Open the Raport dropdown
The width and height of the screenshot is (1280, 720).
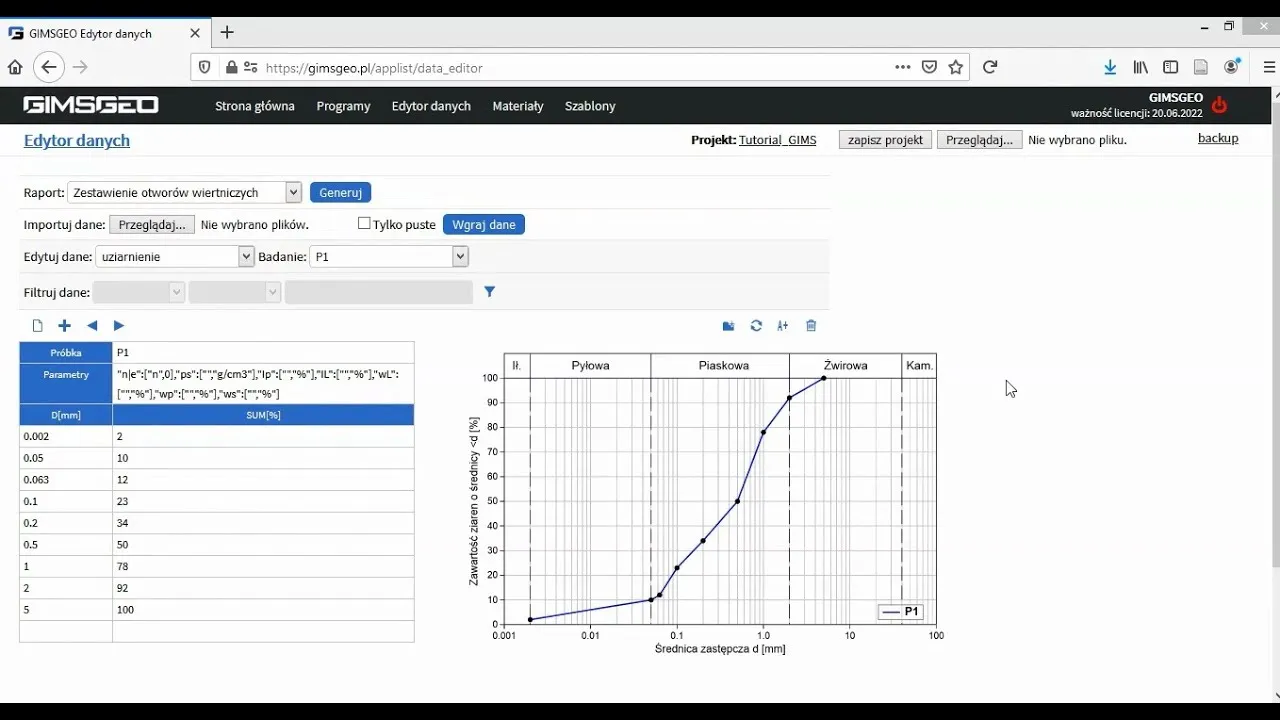[184, 192]
